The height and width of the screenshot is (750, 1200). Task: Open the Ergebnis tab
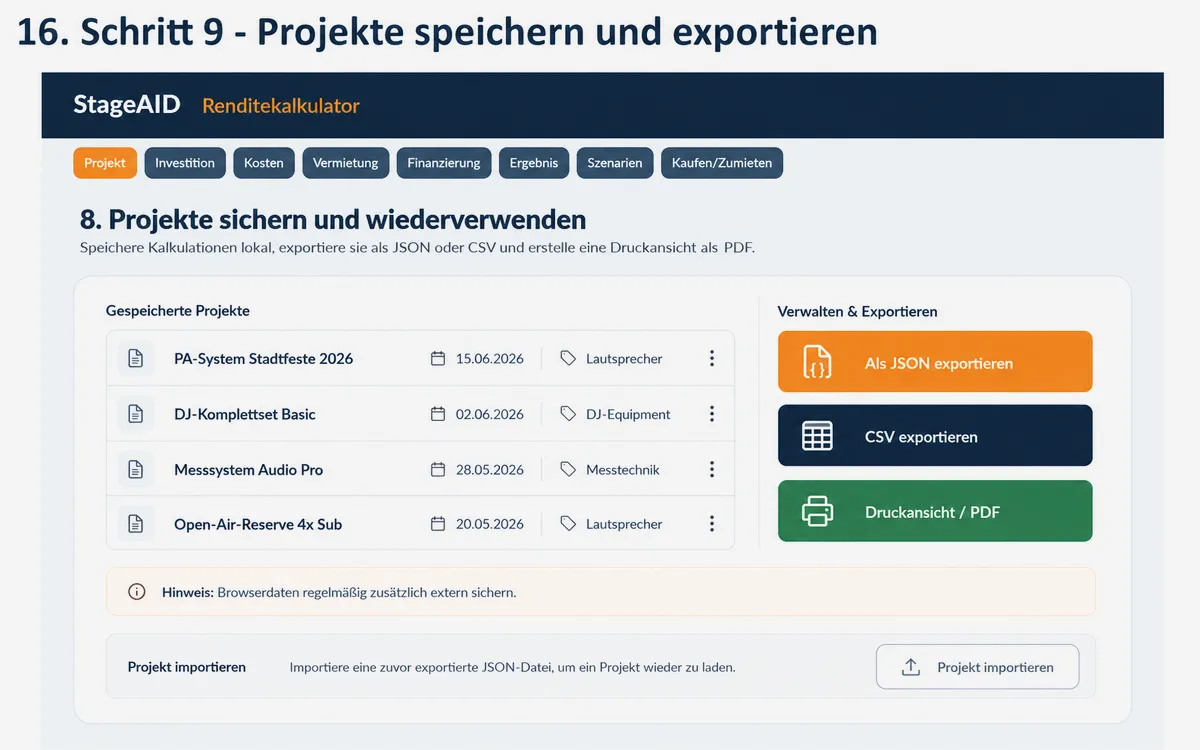[534, 163]
